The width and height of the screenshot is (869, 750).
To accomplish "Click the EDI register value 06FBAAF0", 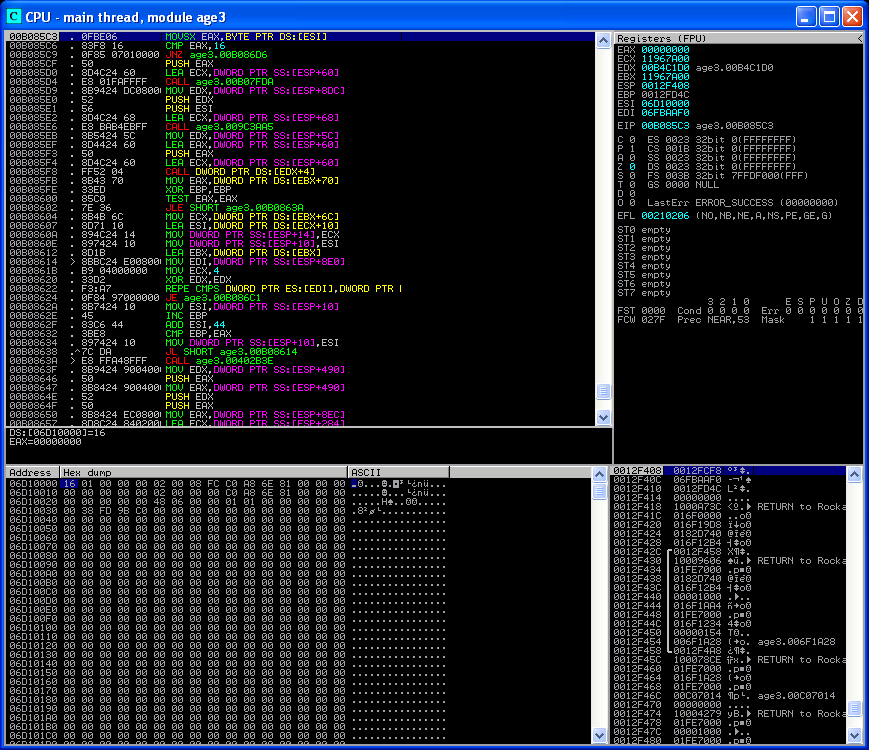I will (x=665, y=113).
